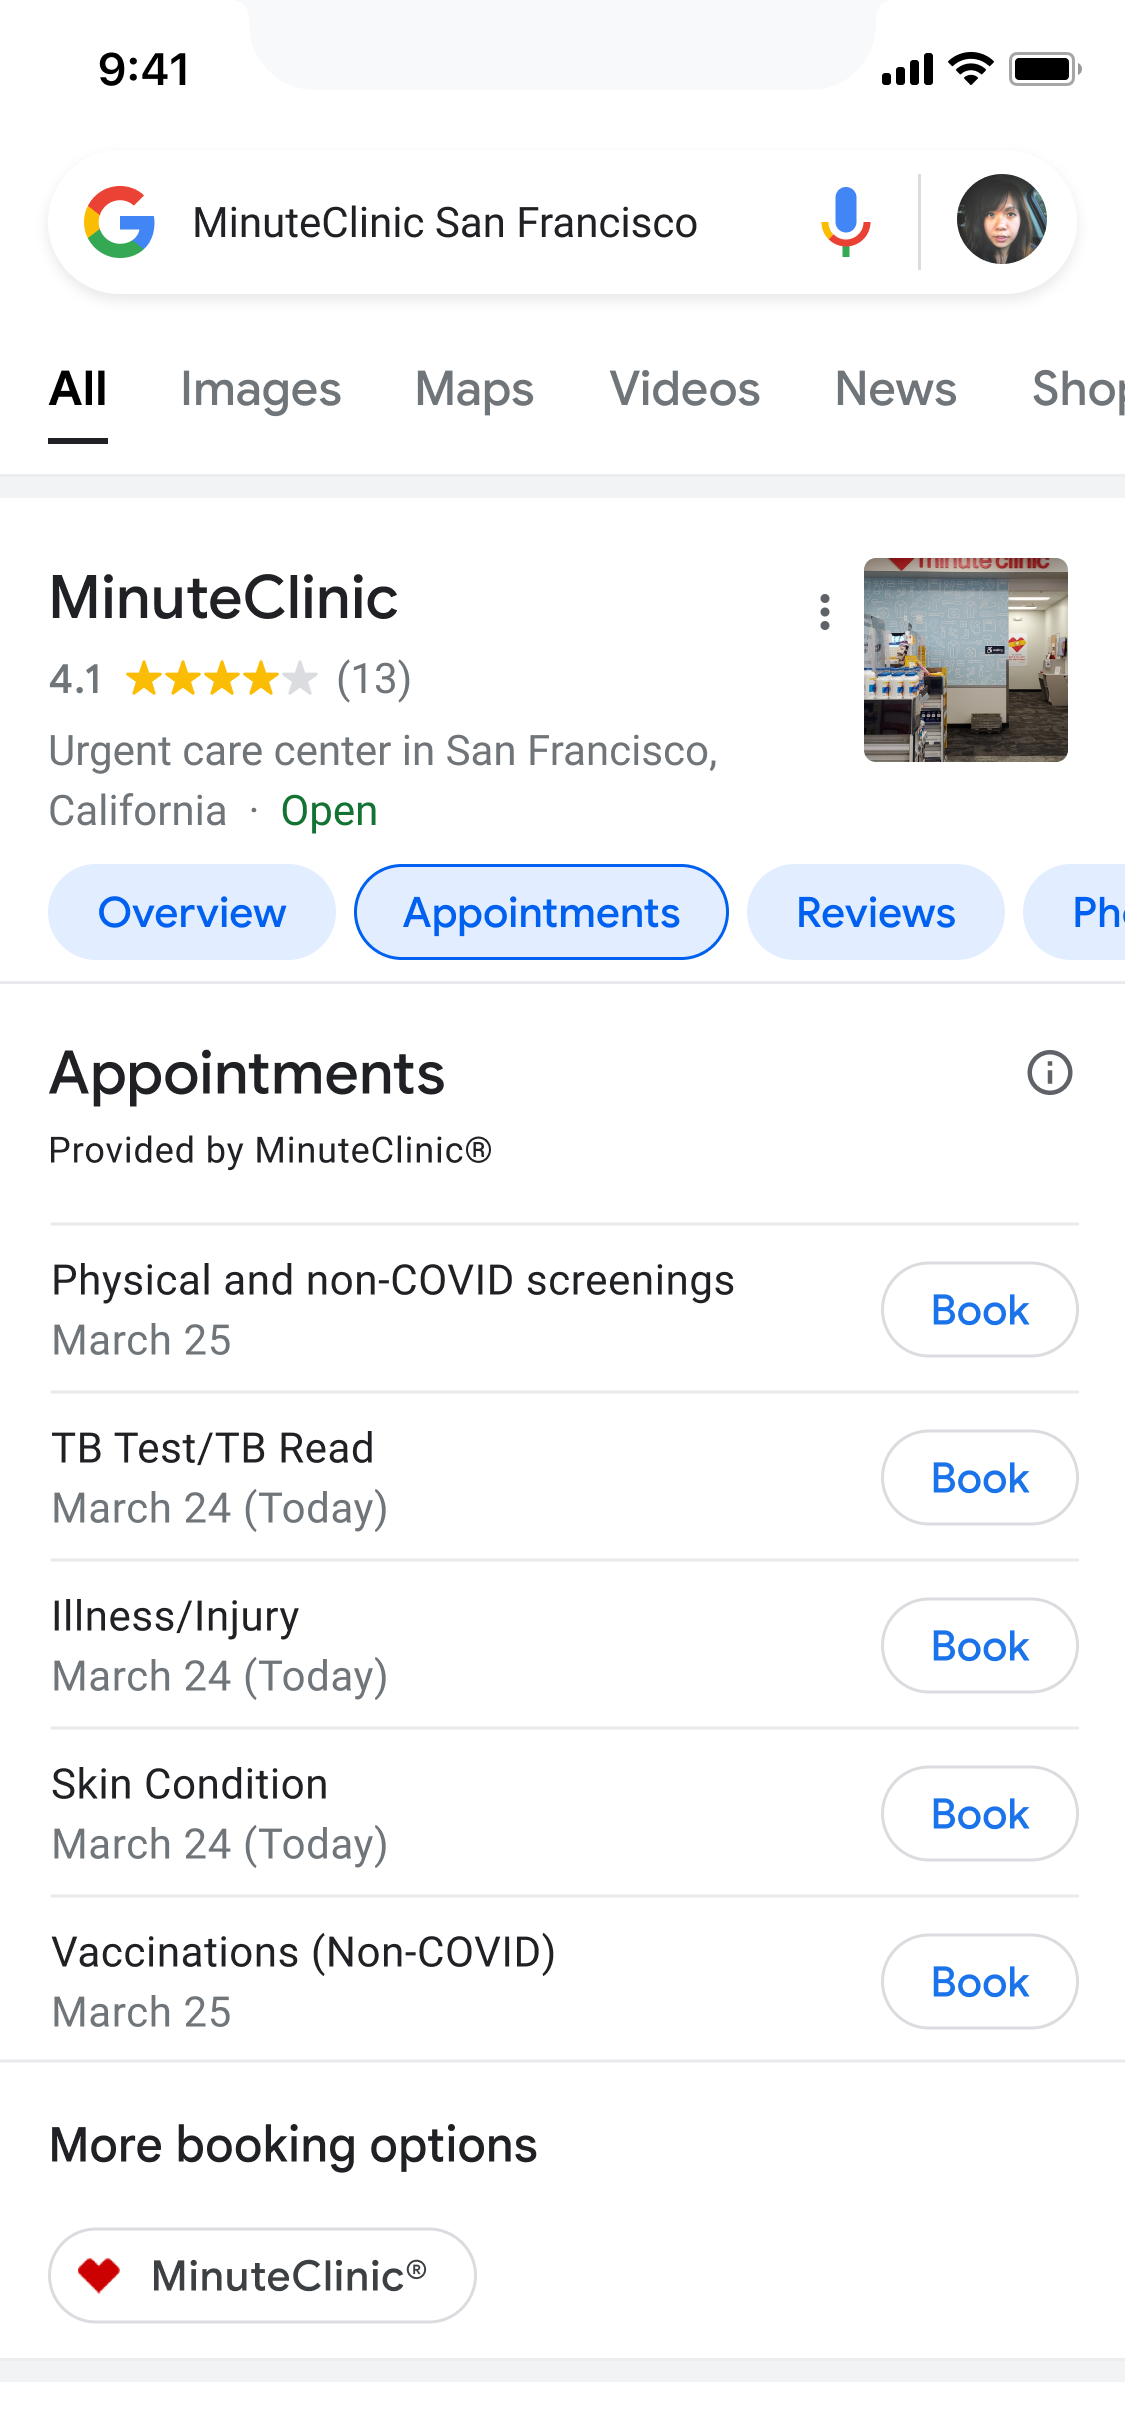Select the Overview chip
Image resolution: width=1125 pixels, height=2418 pixels.
(x=192, y=912)
